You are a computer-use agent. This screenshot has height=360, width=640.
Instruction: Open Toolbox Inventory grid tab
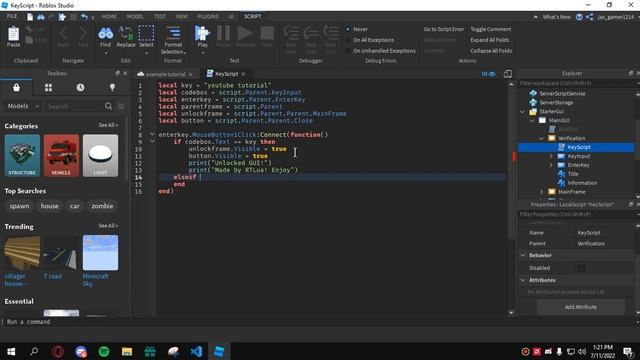pos(48,88)
